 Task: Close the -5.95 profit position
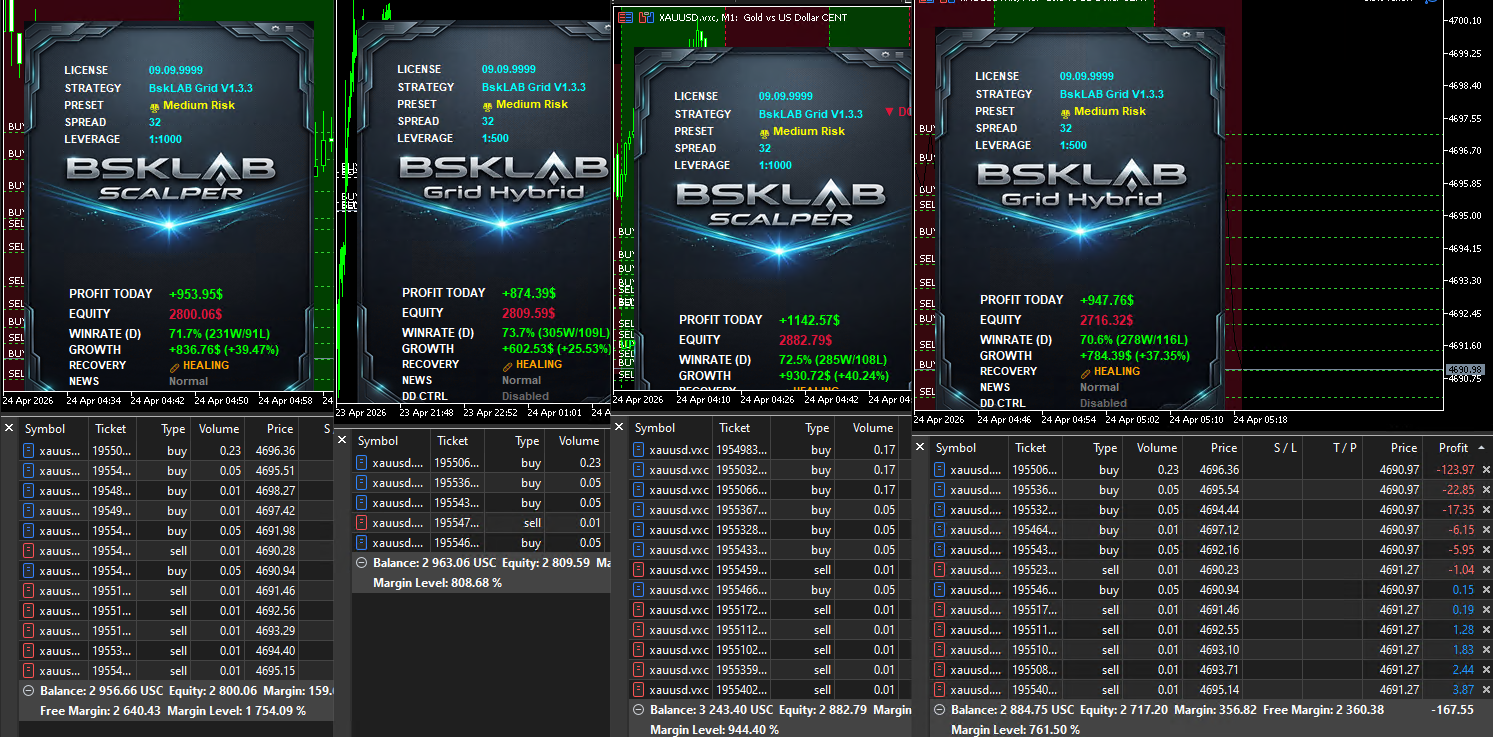1485,550
